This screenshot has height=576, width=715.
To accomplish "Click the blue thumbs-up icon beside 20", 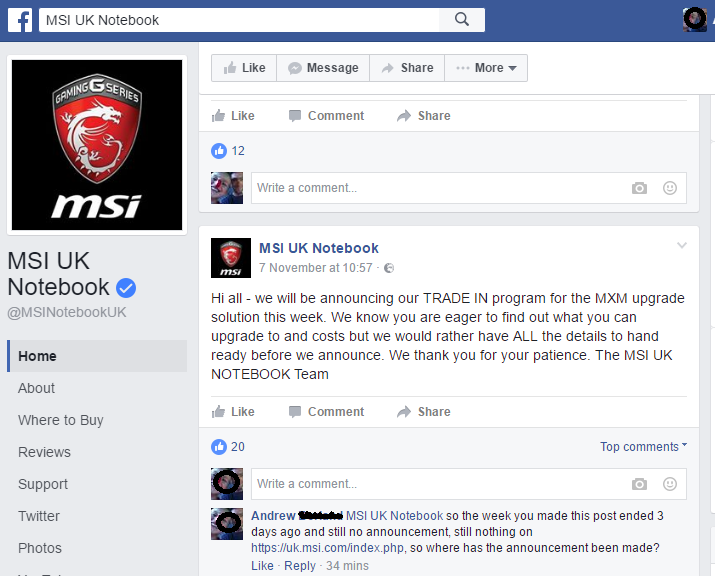I will 219,447.
